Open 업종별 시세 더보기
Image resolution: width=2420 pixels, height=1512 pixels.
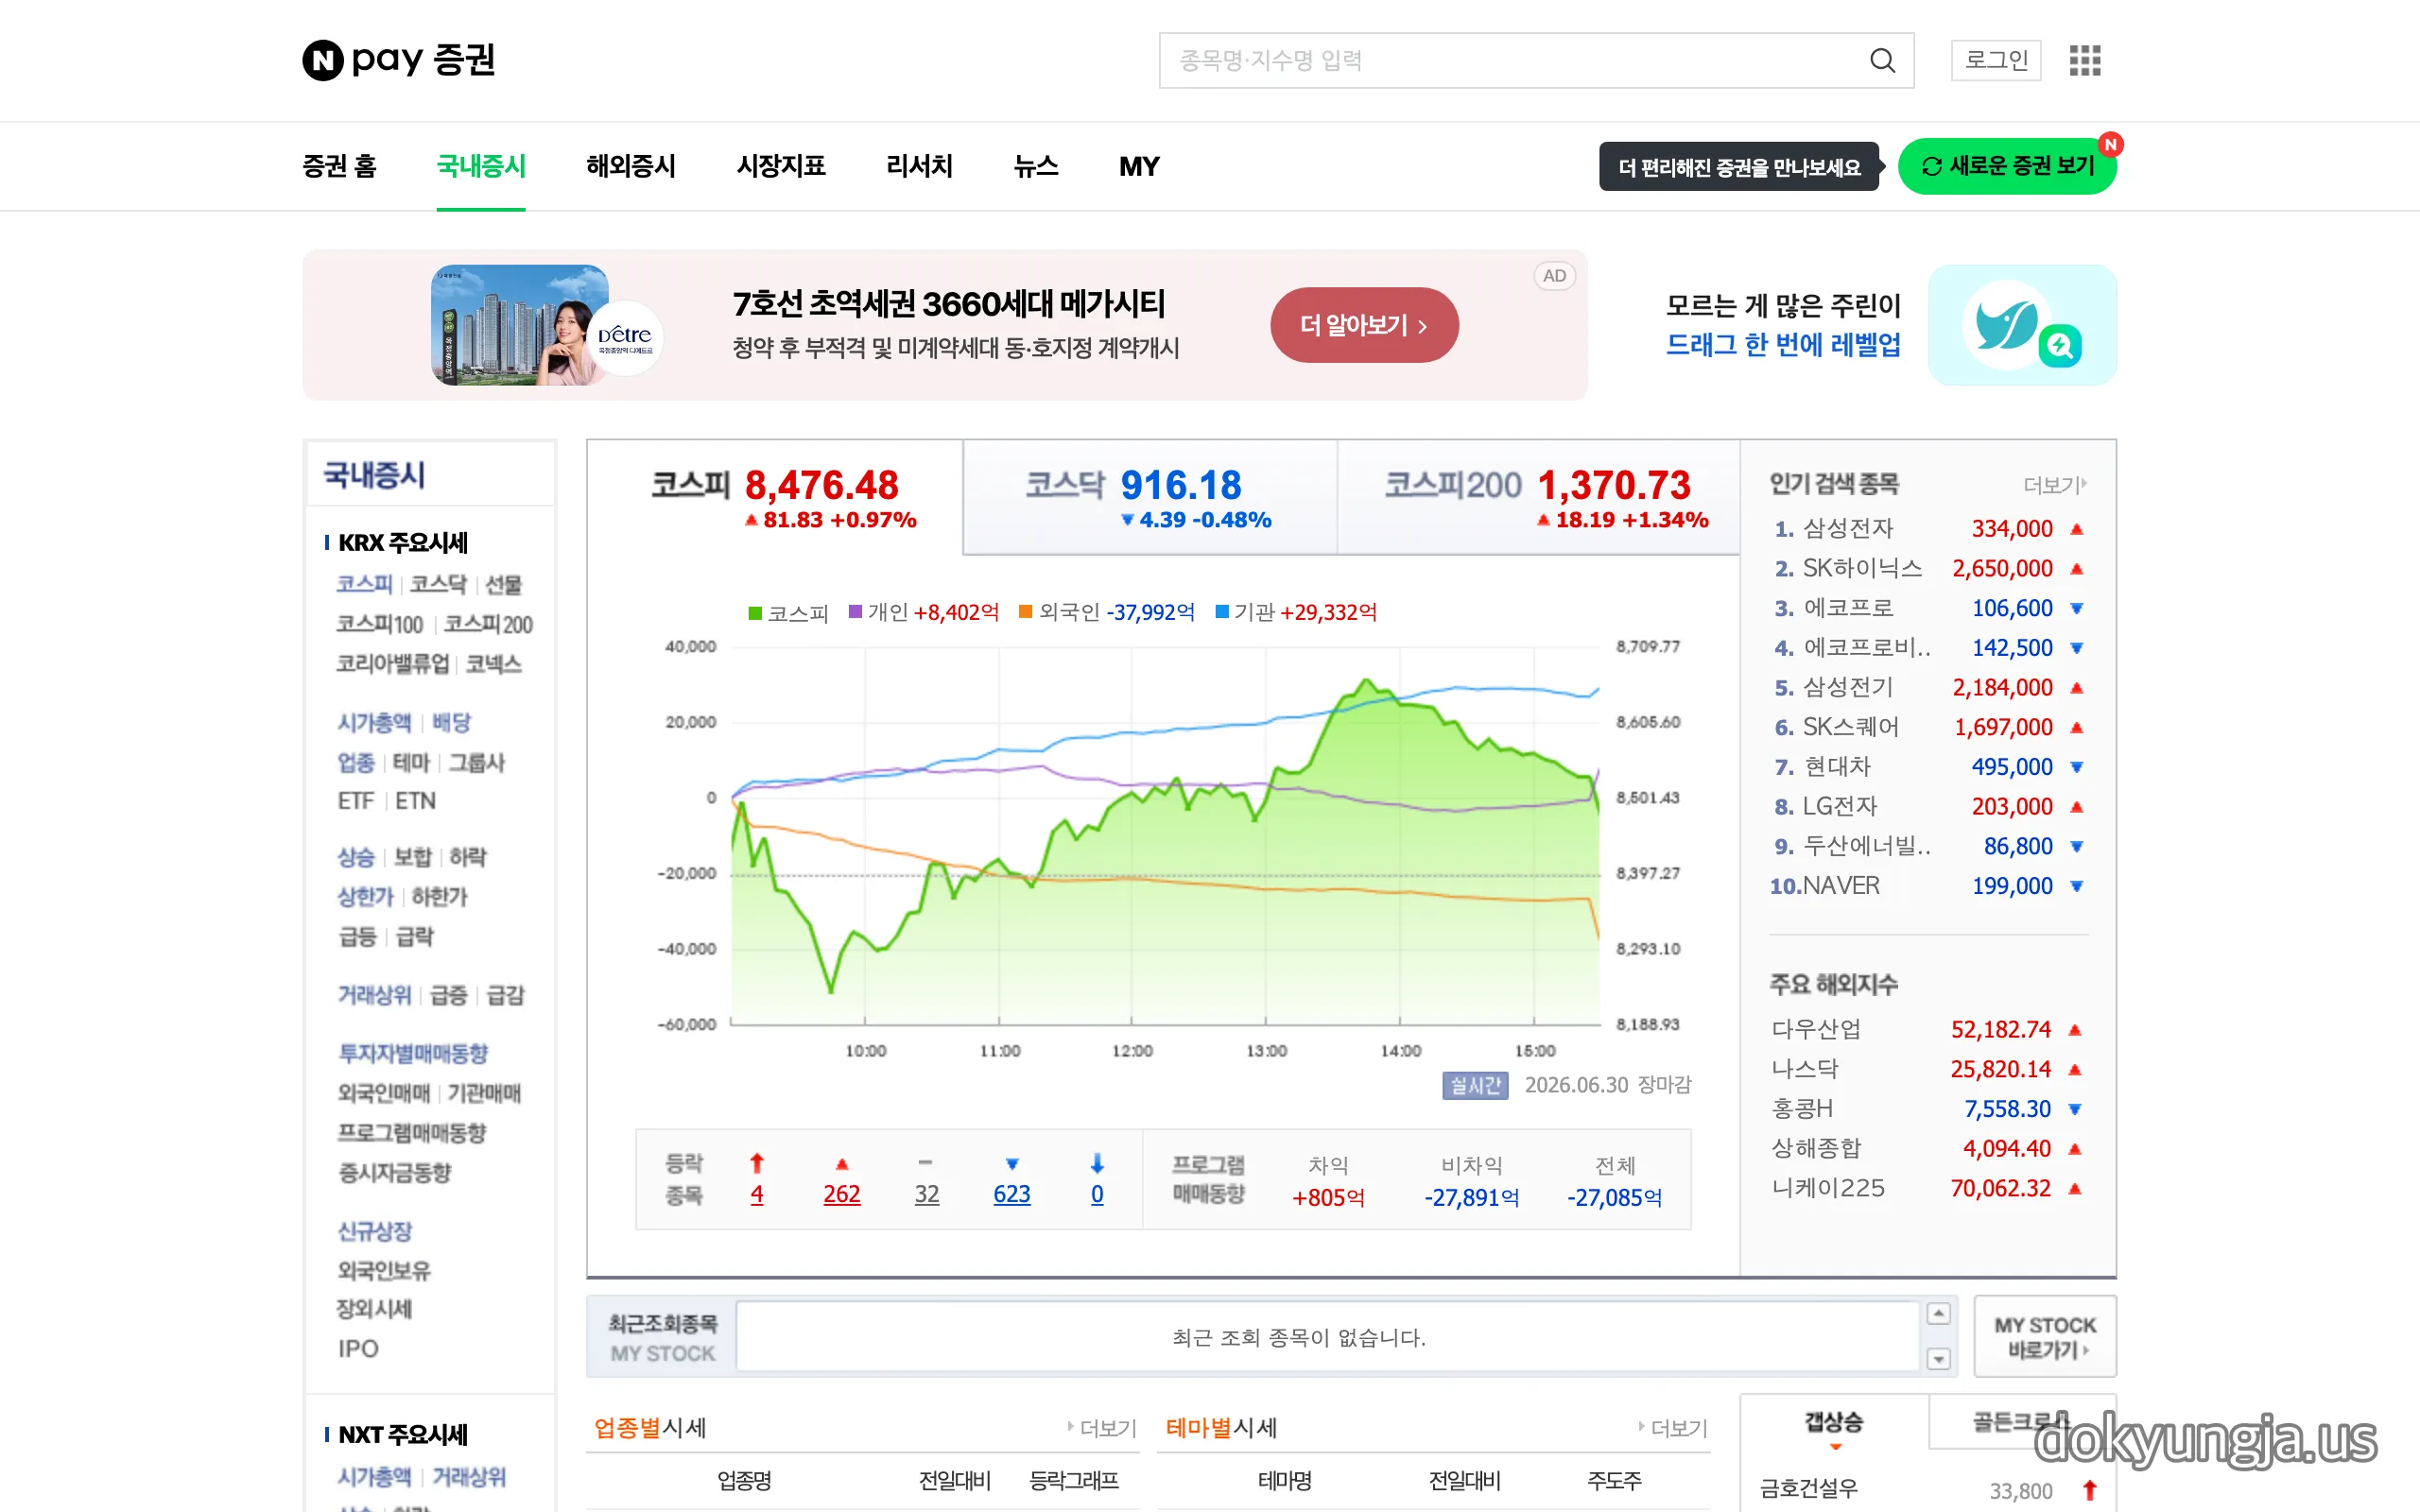pos(1102,1428)
